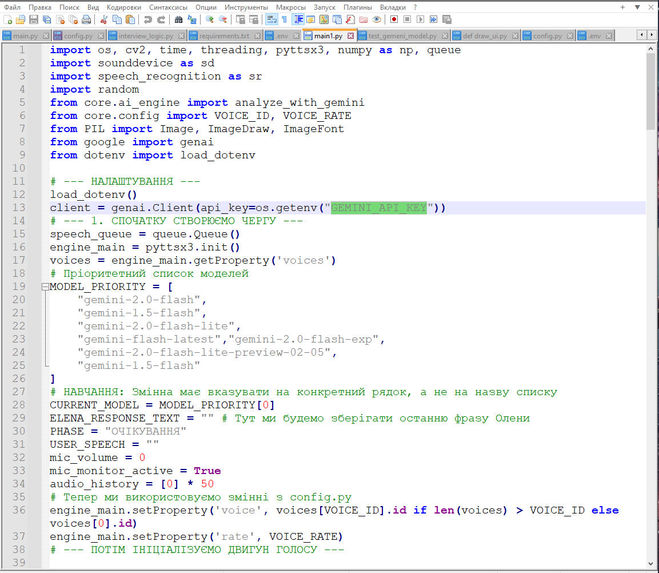The height and width of the screenshot is (573, 659).
Task: Switch to the requirements.txt tab
Action: [x=224, y=36]
